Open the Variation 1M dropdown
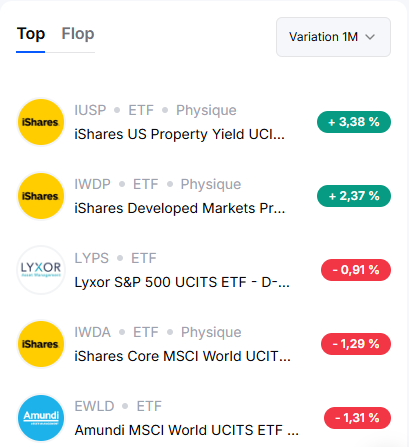This screenshot has height=447, width=409. click(333, 37)
